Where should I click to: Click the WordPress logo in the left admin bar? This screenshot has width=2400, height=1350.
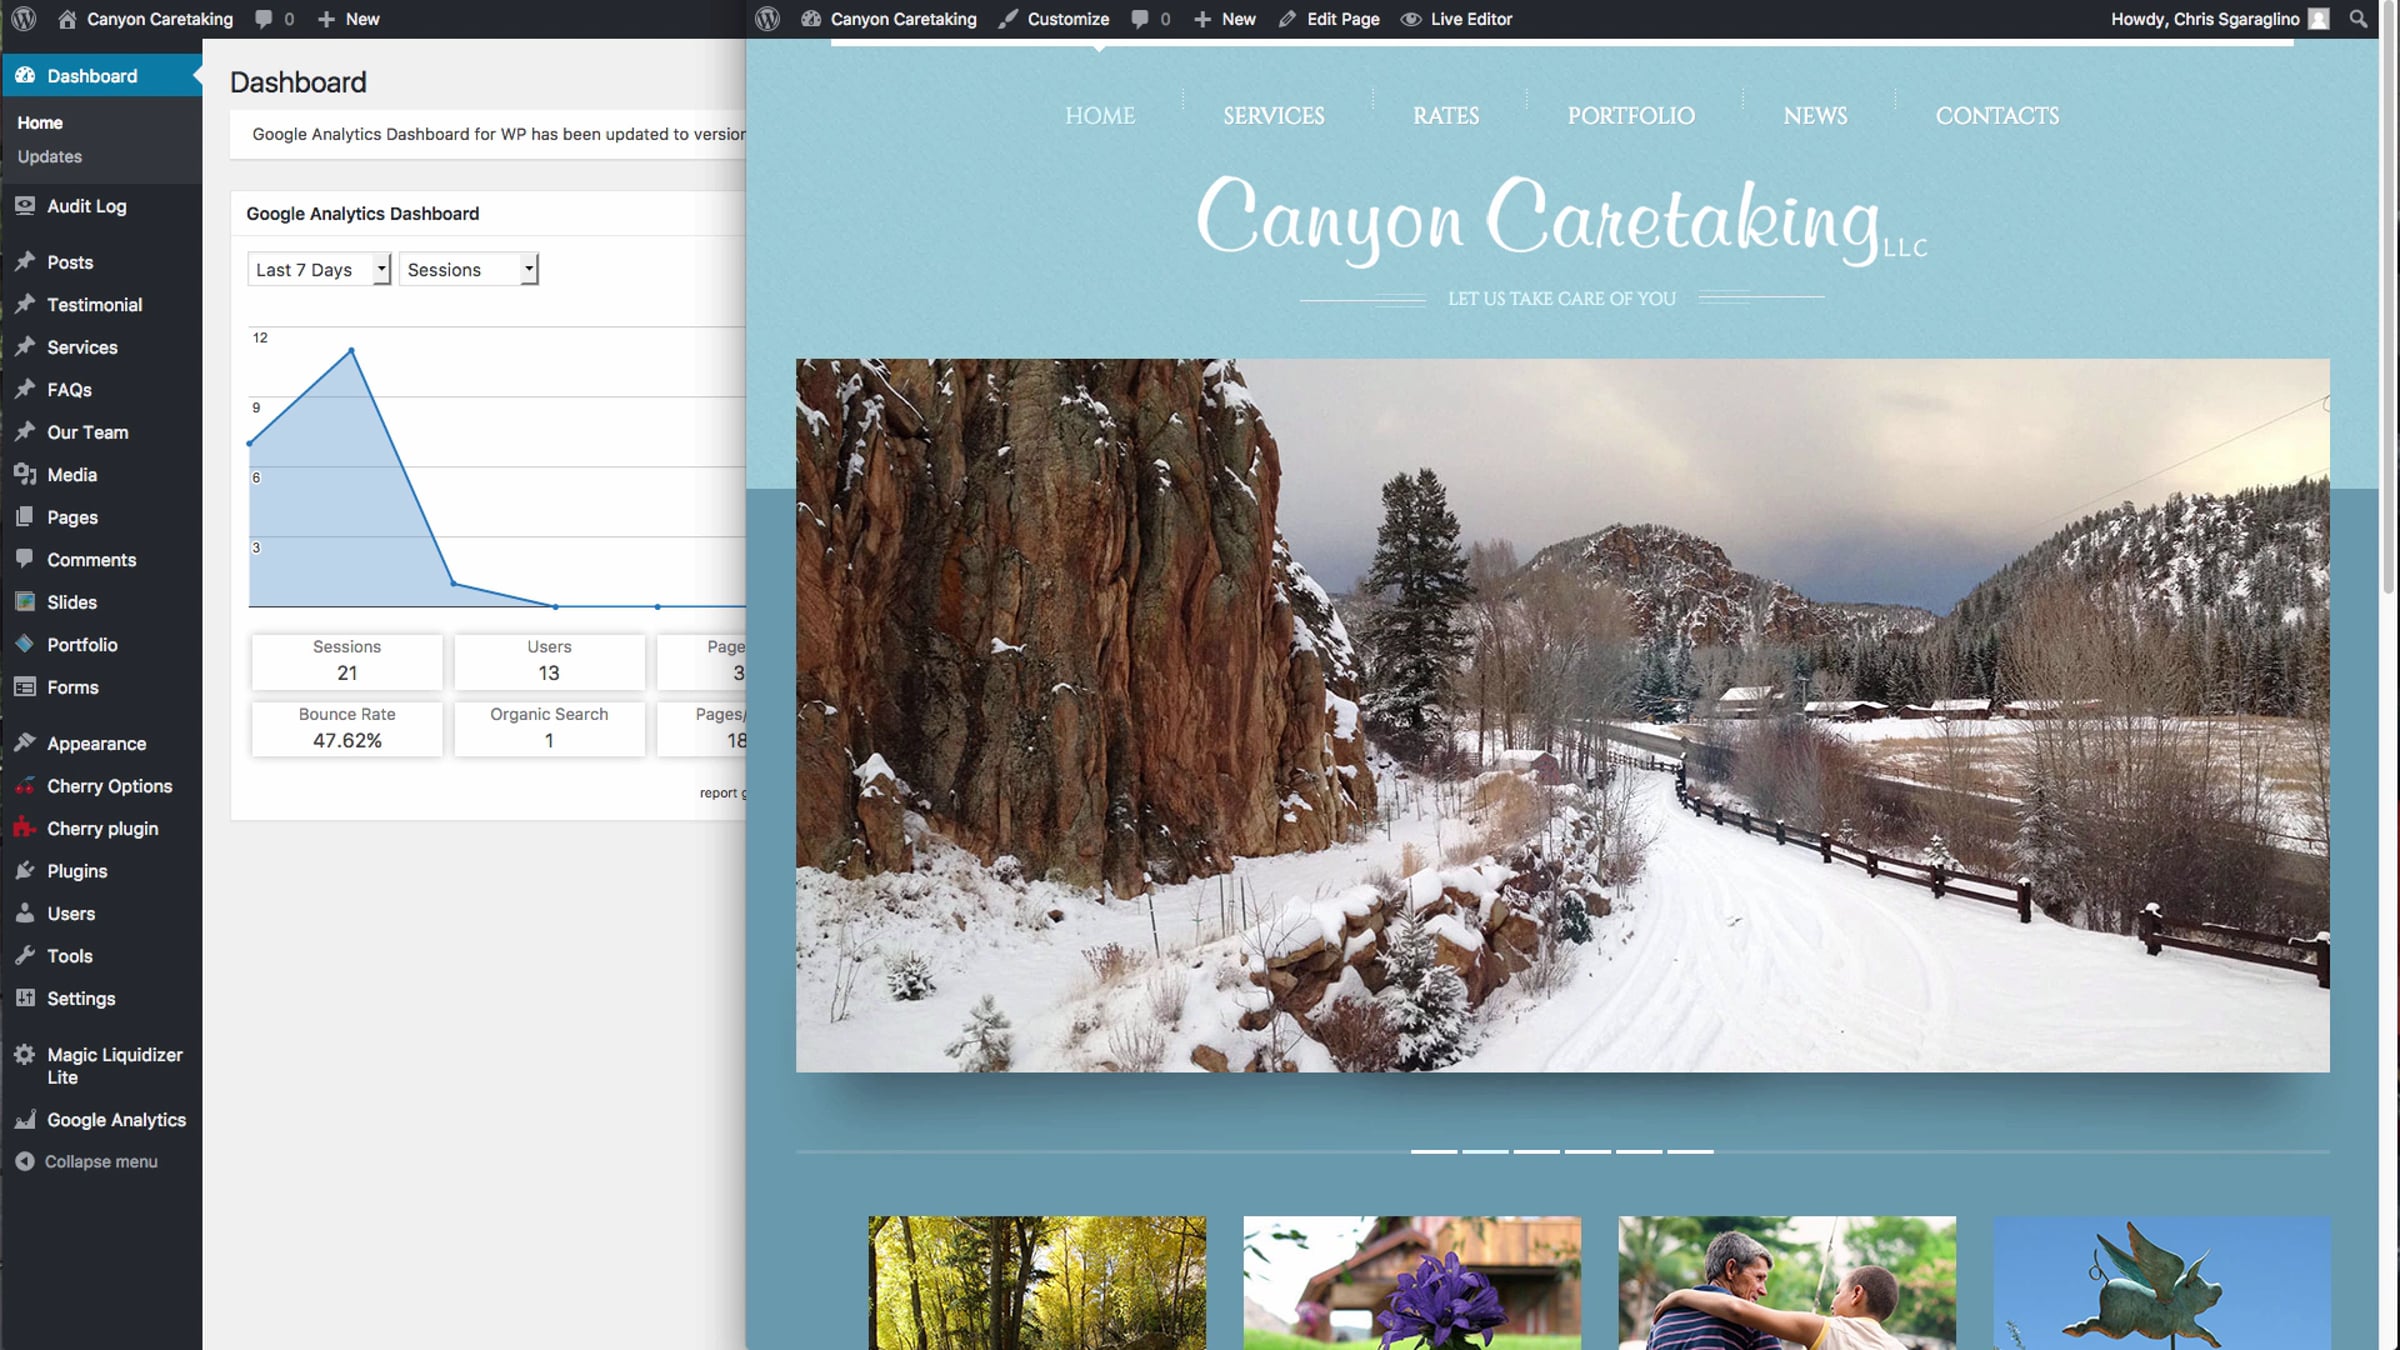pos(24,19)
